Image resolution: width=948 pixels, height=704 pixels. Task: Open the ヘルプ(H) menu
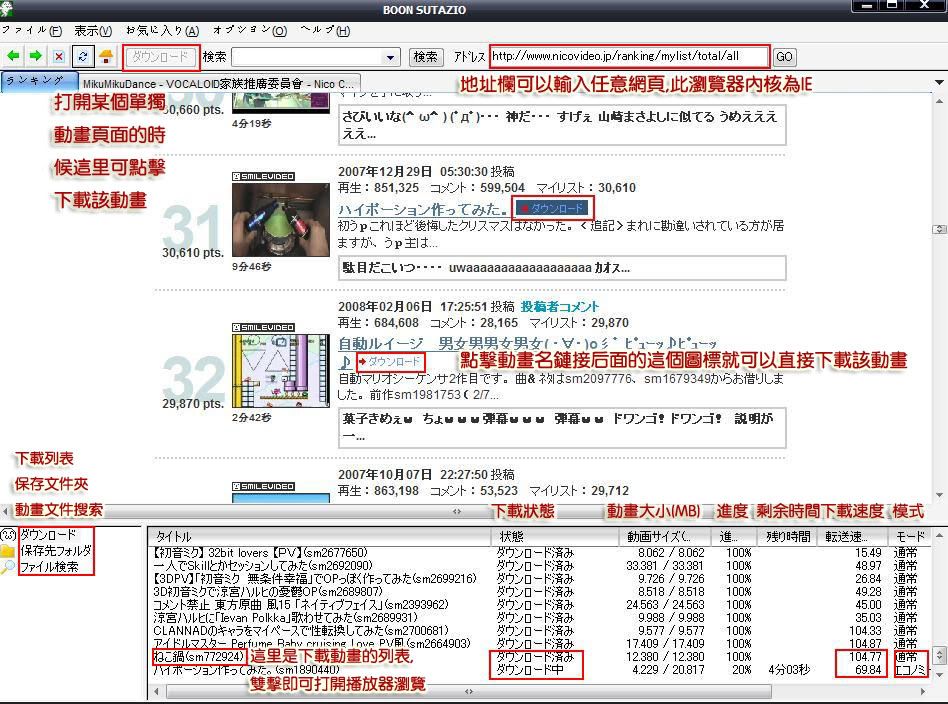[325, 30]
